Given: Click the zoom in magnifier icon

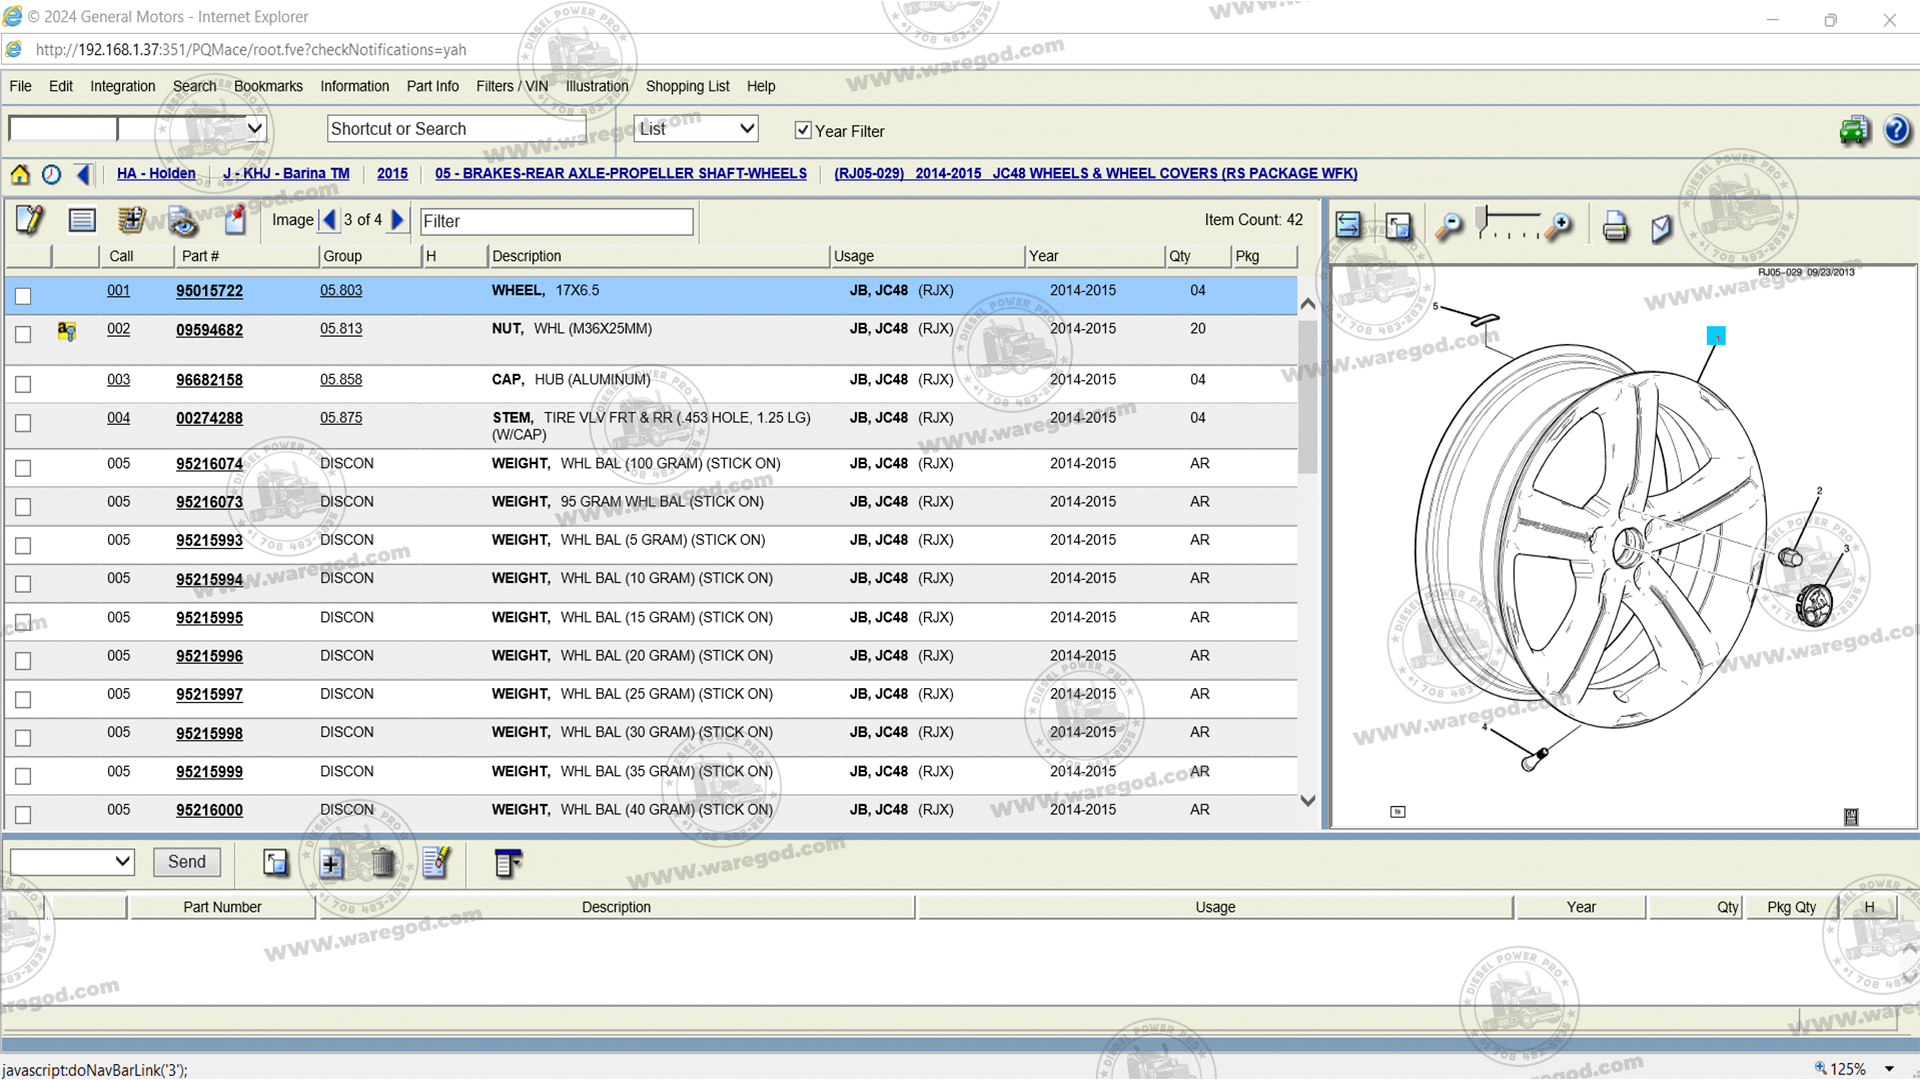Looking at the screenshot, I should pos(1558,227).
